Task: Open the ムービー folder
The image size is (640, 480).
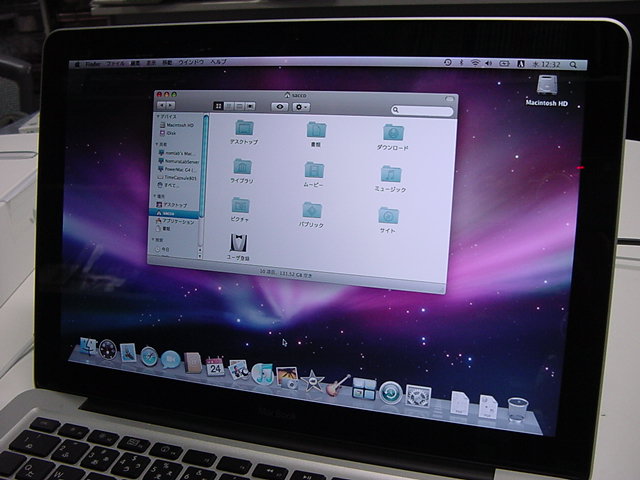Action: 314,170
